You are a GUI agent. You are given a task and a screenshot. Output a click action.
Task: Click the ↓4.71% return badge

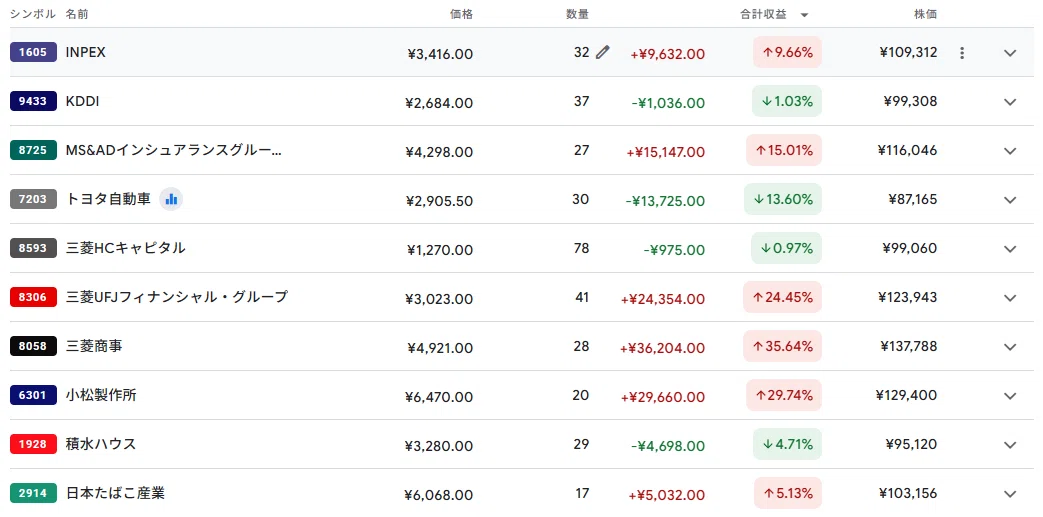tap(788, 444)
